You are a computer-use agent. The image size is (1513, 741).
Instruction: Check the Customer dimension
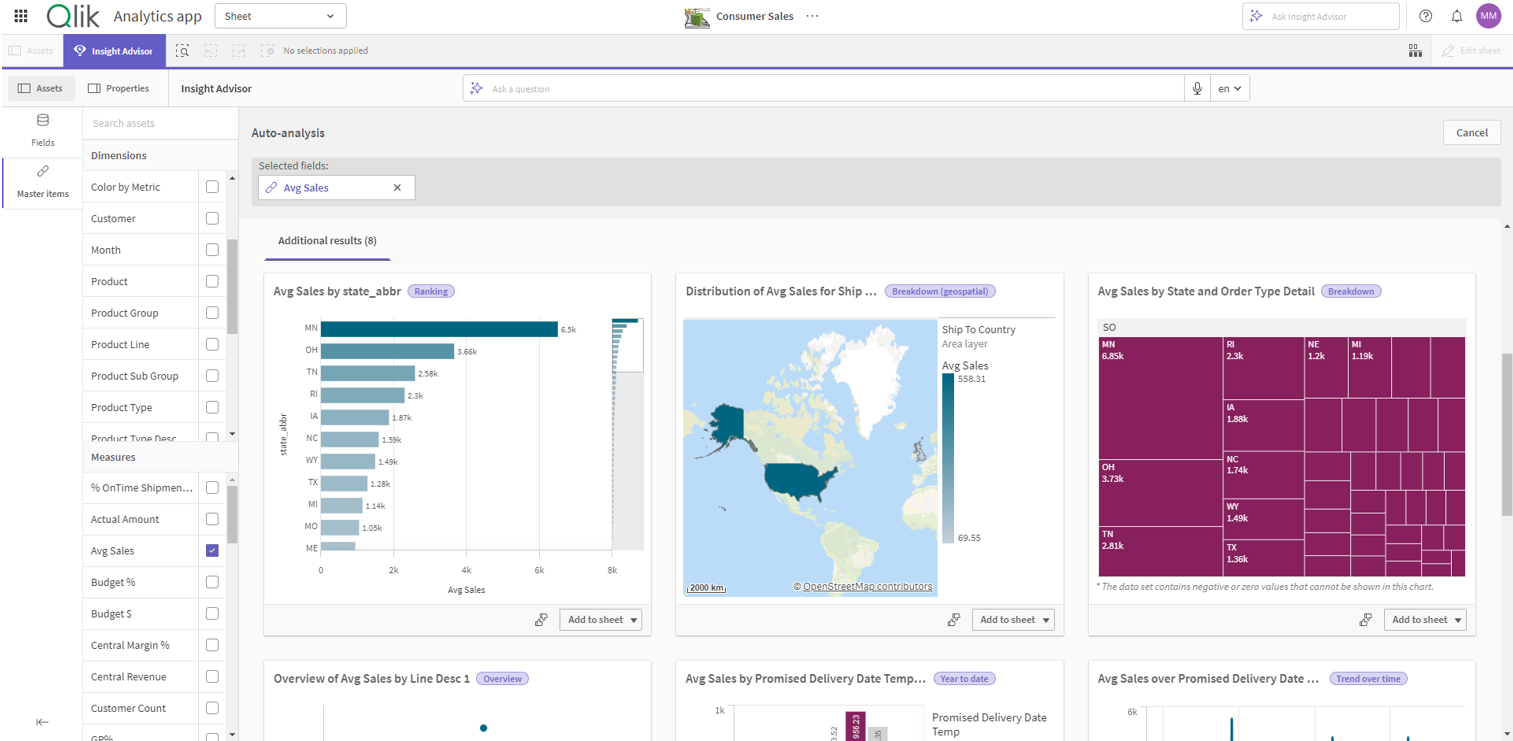tap(212, 218)
